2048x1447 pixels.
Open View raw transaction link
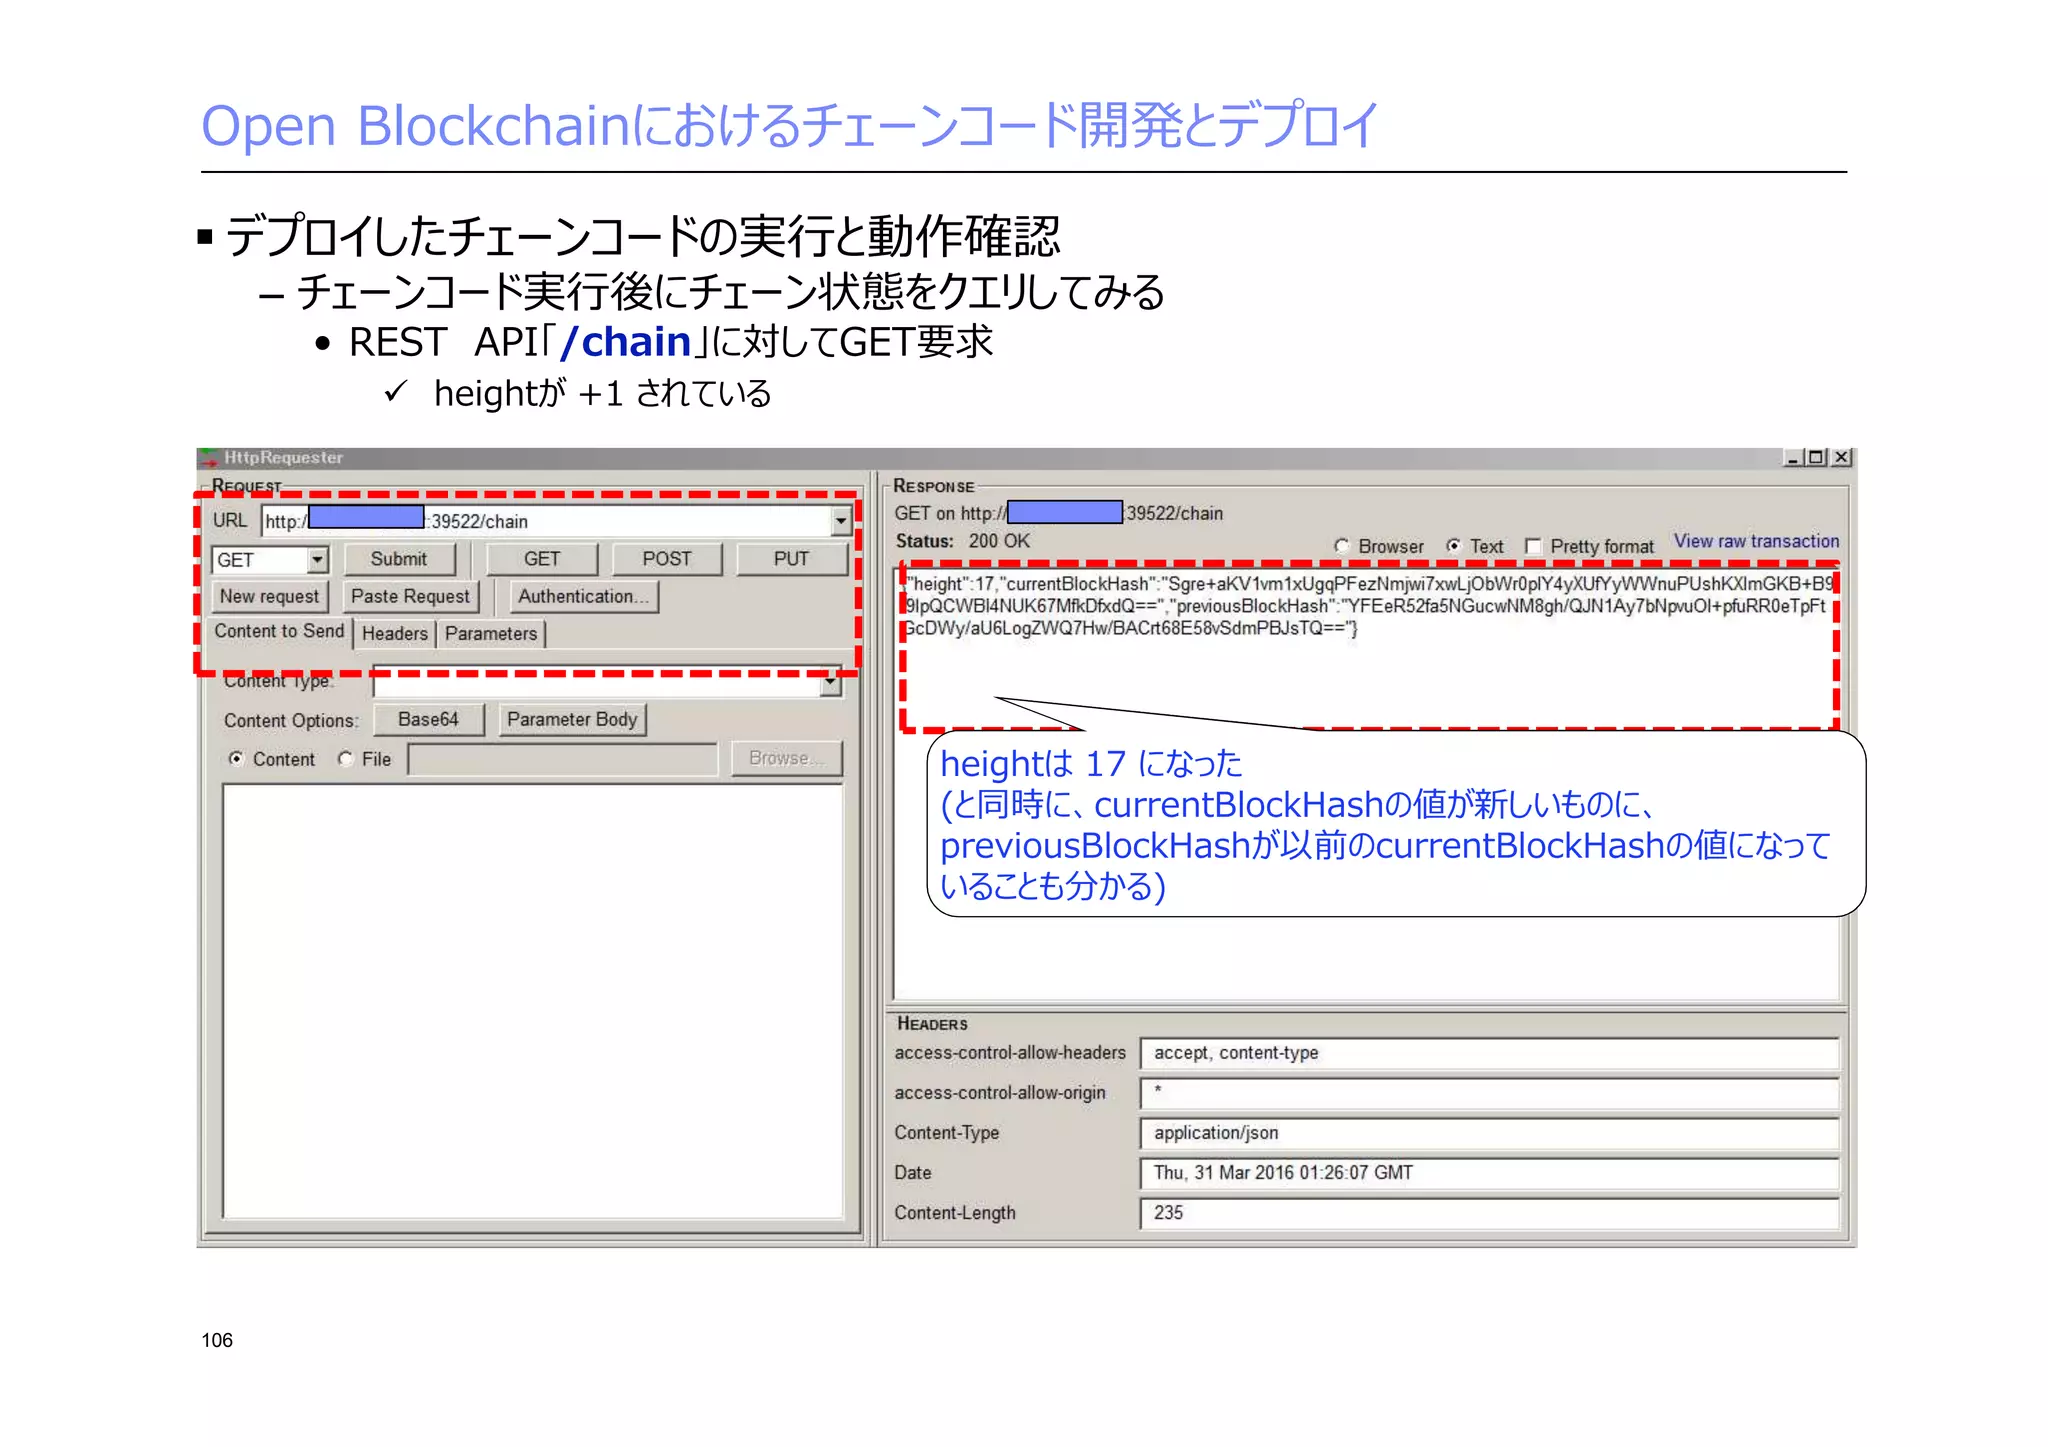pyautogui.click(x=1756, y=541)
